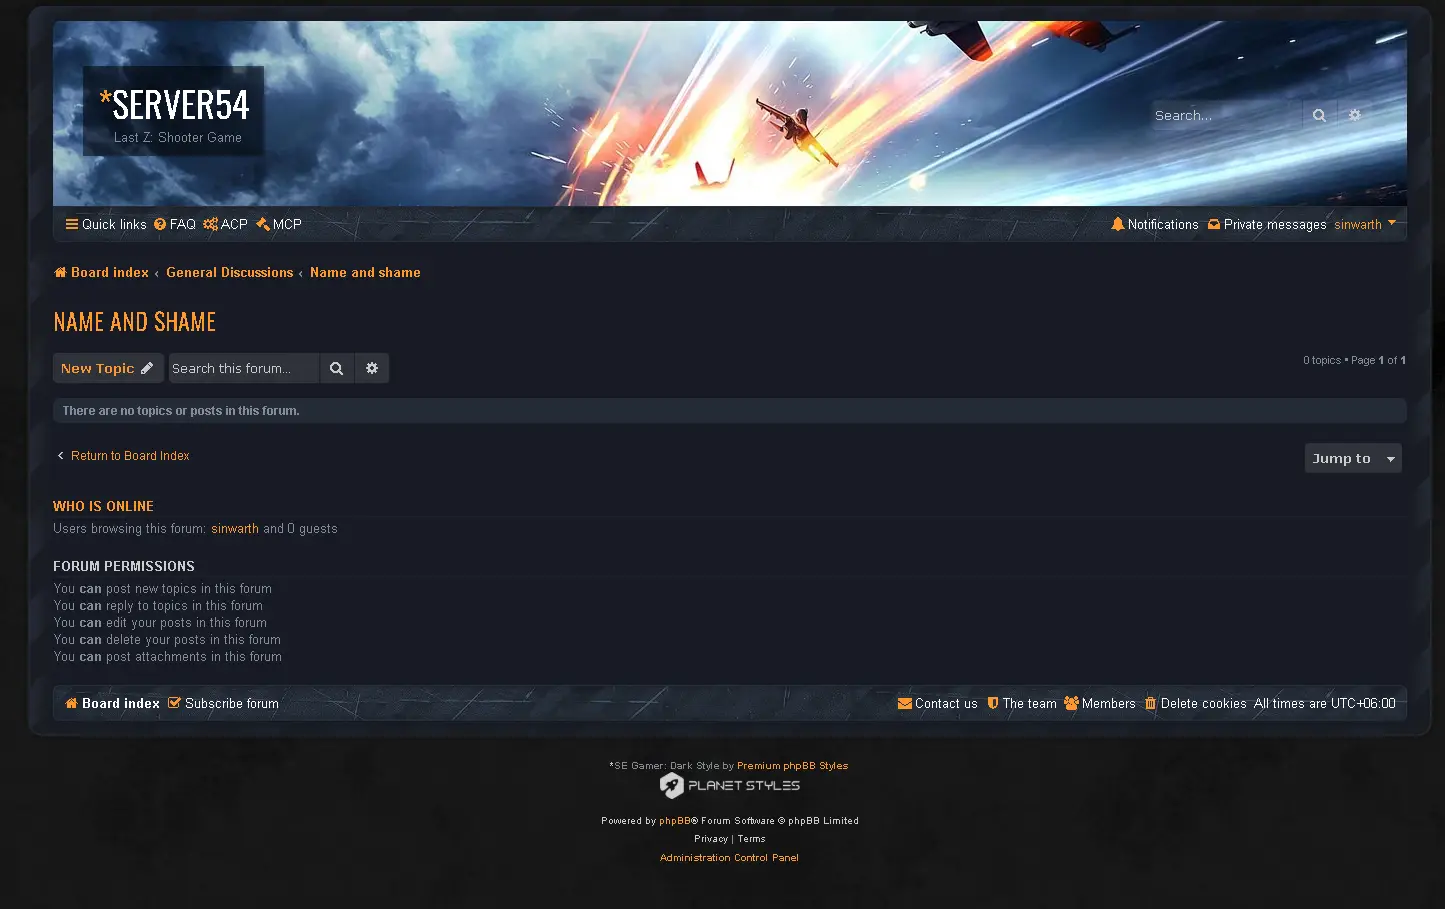
Task: Open General Discussions breadcrumb
Action: [229, 272]
